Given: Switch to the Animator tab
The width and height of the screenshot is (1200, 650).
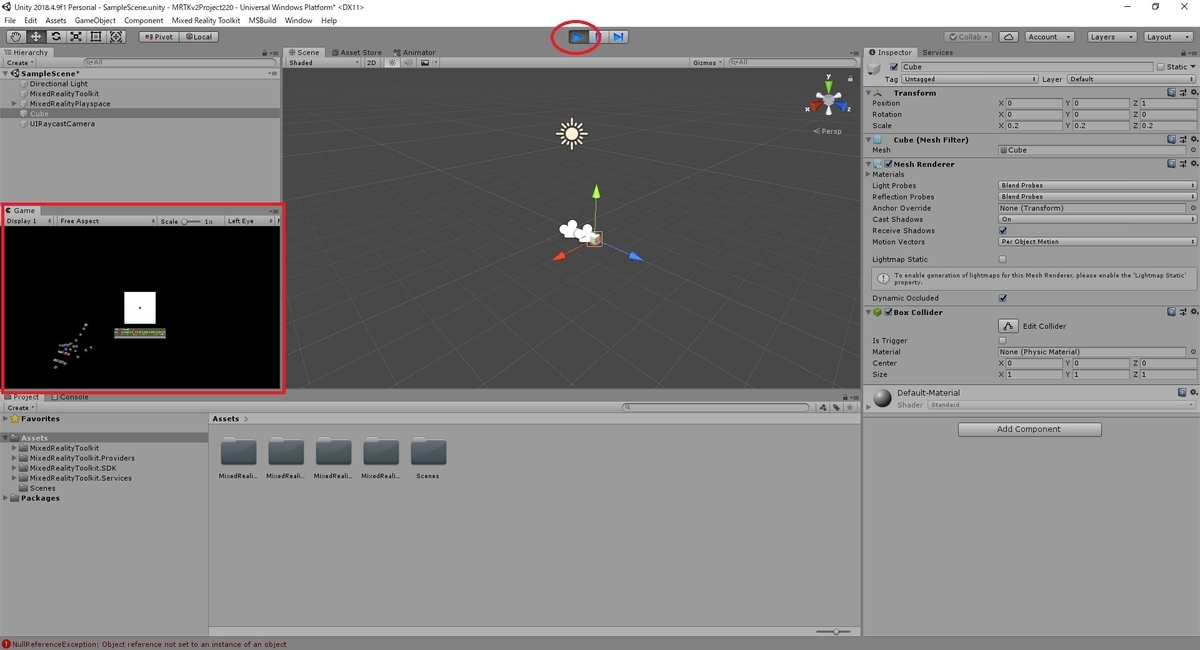Looking at the screenshot, I should 415,52.
